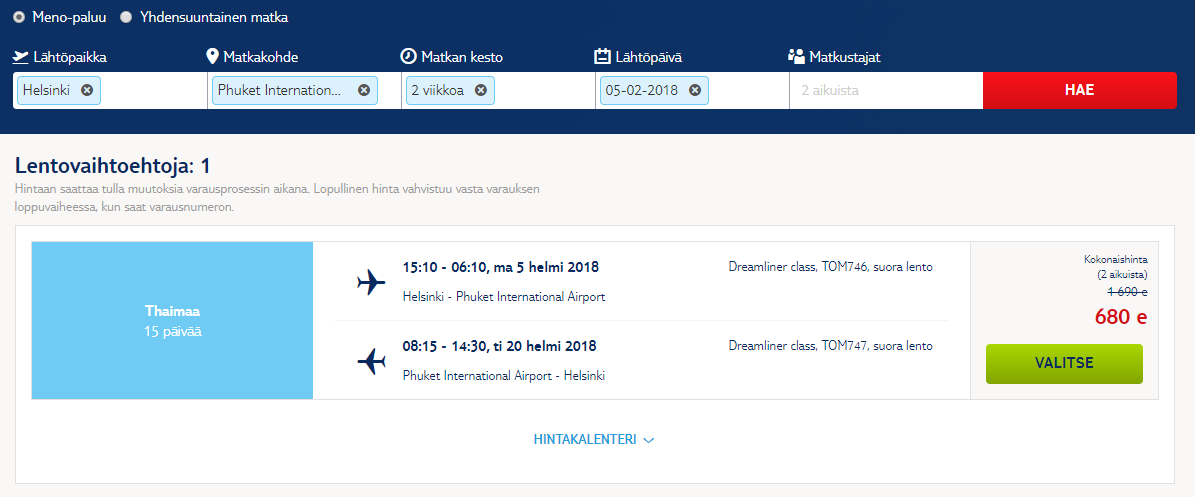1195x497 pixels.
Task: Select the Yhdensuuntainen matka one-way option
Action: click(x=126, y=17)
